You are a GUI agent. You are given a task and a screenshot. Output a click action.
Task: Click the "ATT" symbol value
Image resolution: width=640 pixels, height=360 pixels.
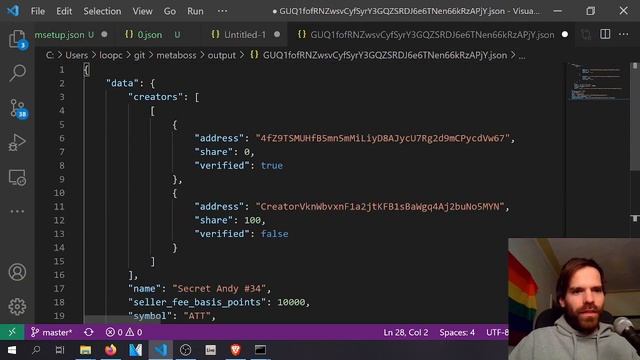(197, 316)
